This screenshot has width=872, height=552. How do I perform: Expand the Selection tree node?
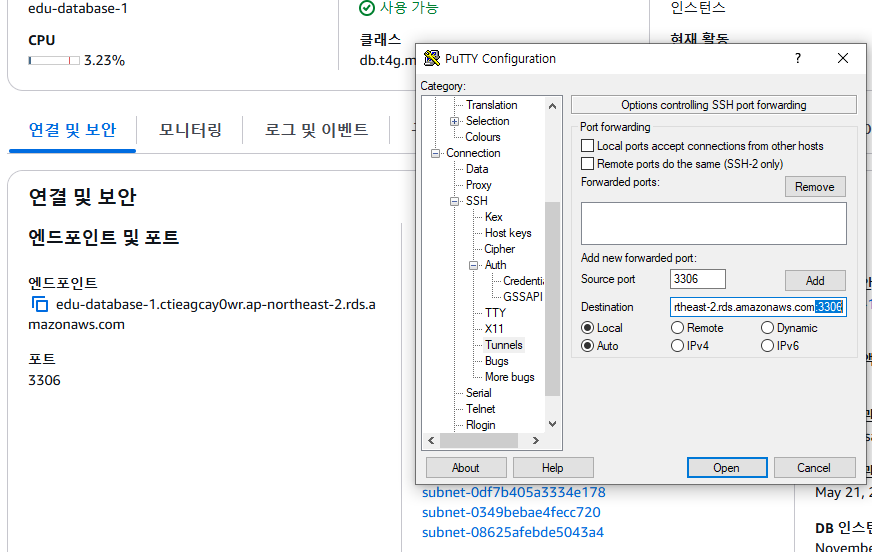454,121
